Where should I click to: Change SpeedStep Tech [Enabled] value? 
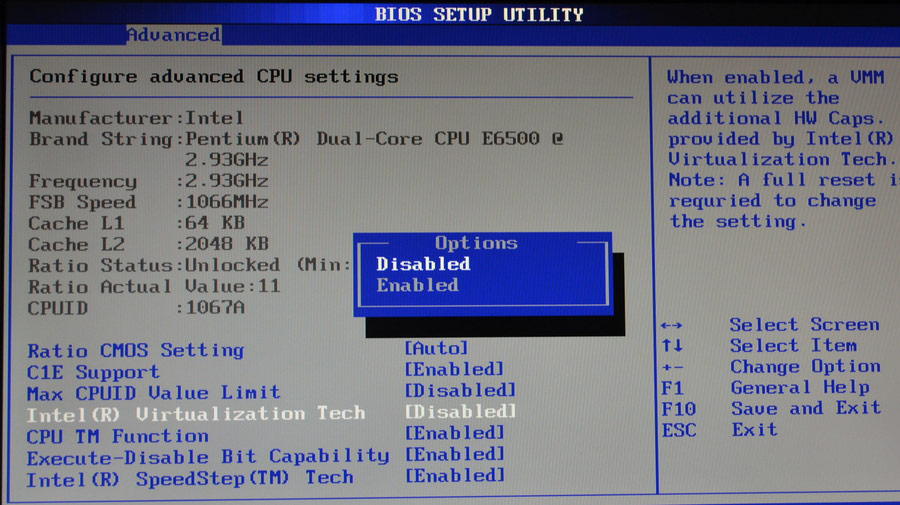(x=454, y=475)
